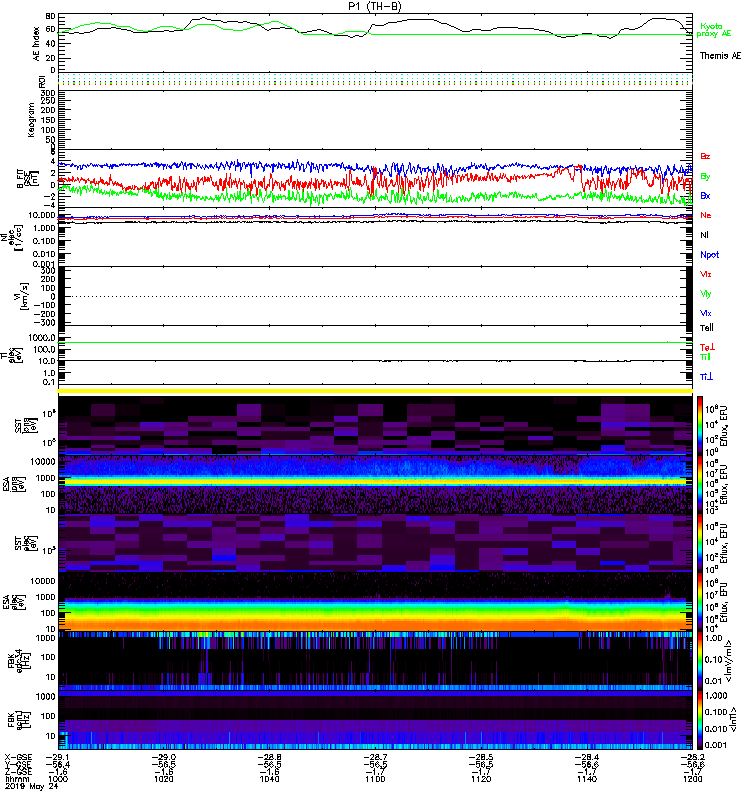Image resolution: width=750 pixels, height=800 pixels.
Task: Select the black Ni density legend label
Action: pyautogui.click(x=704, y=235)
